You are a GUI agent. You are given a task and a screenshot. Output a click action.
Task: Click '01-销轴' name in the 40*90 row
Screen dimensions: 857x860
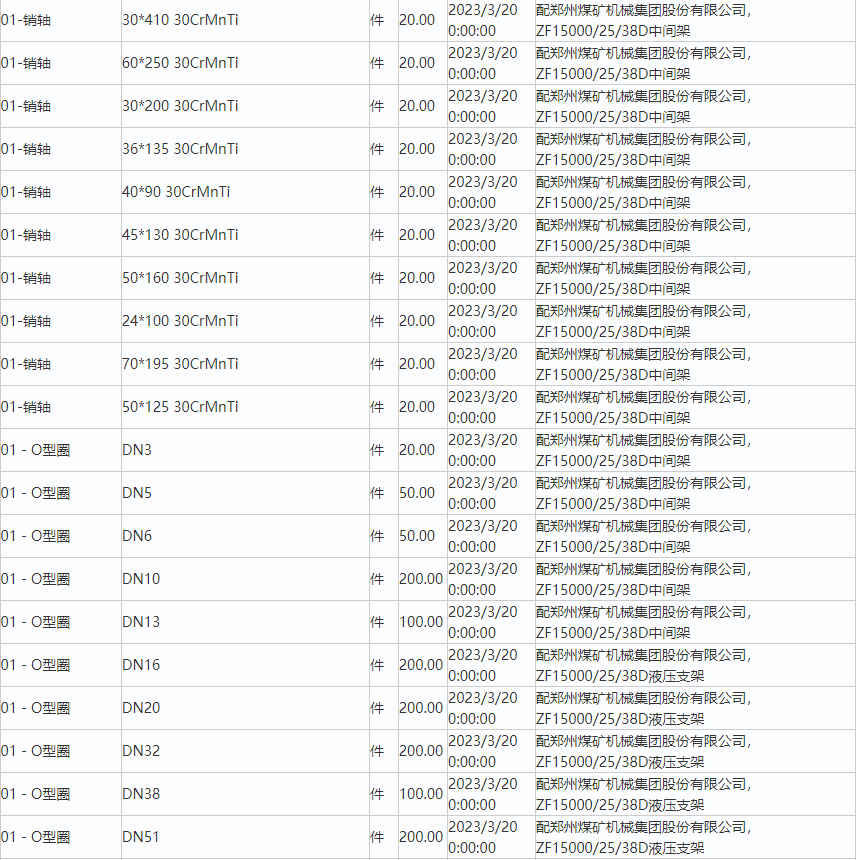[26, 192]
